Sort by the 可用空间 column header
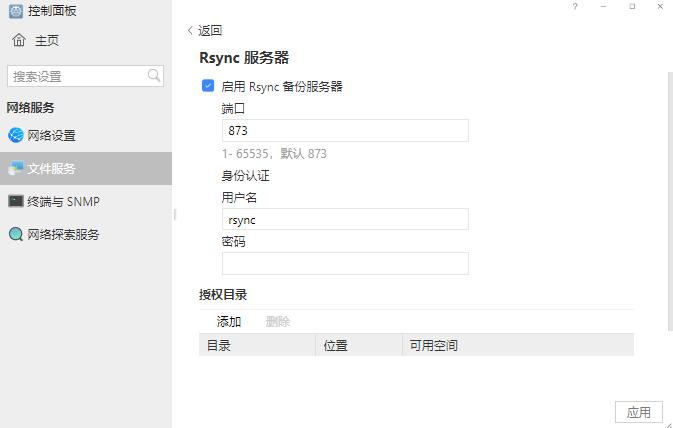 (x=433, y=345)
